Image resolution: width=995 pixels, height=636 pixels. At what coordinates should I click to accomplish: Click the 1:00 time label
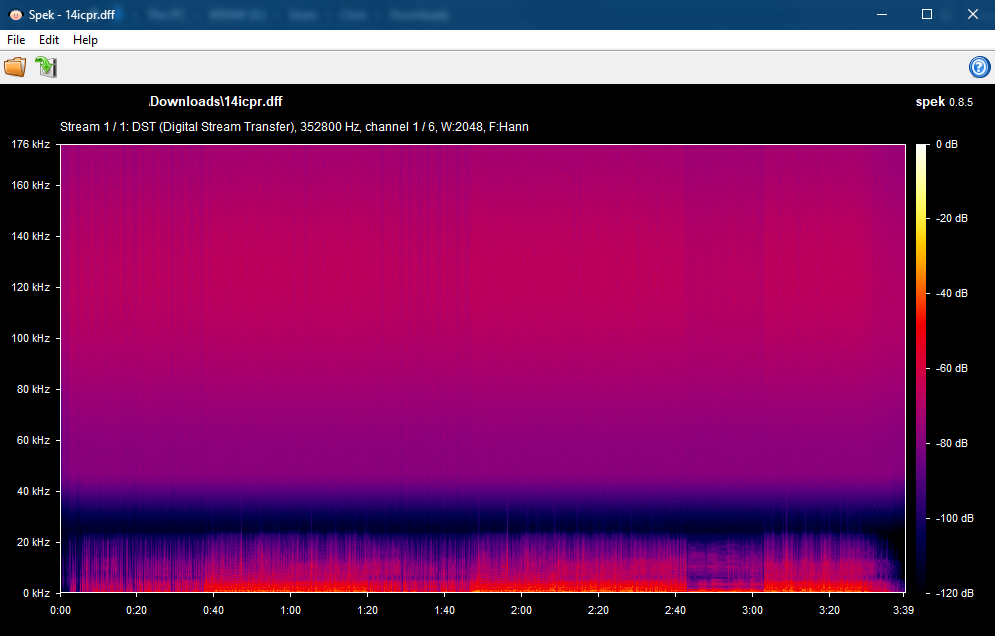291,610
